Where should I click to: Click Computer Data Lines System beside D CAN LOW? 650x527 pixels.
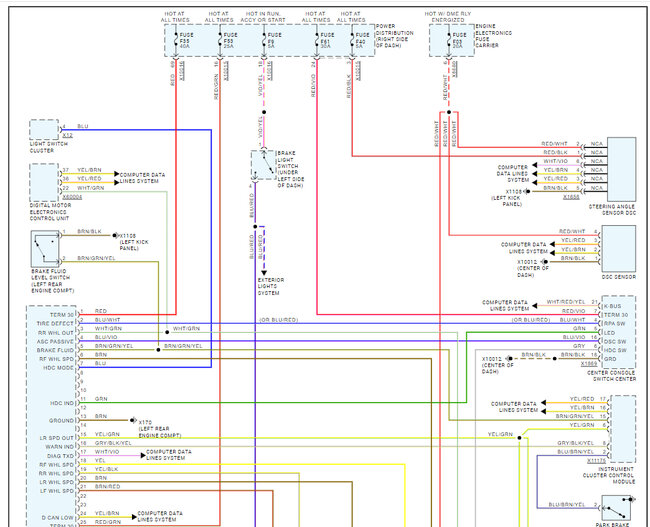point(160,516)
